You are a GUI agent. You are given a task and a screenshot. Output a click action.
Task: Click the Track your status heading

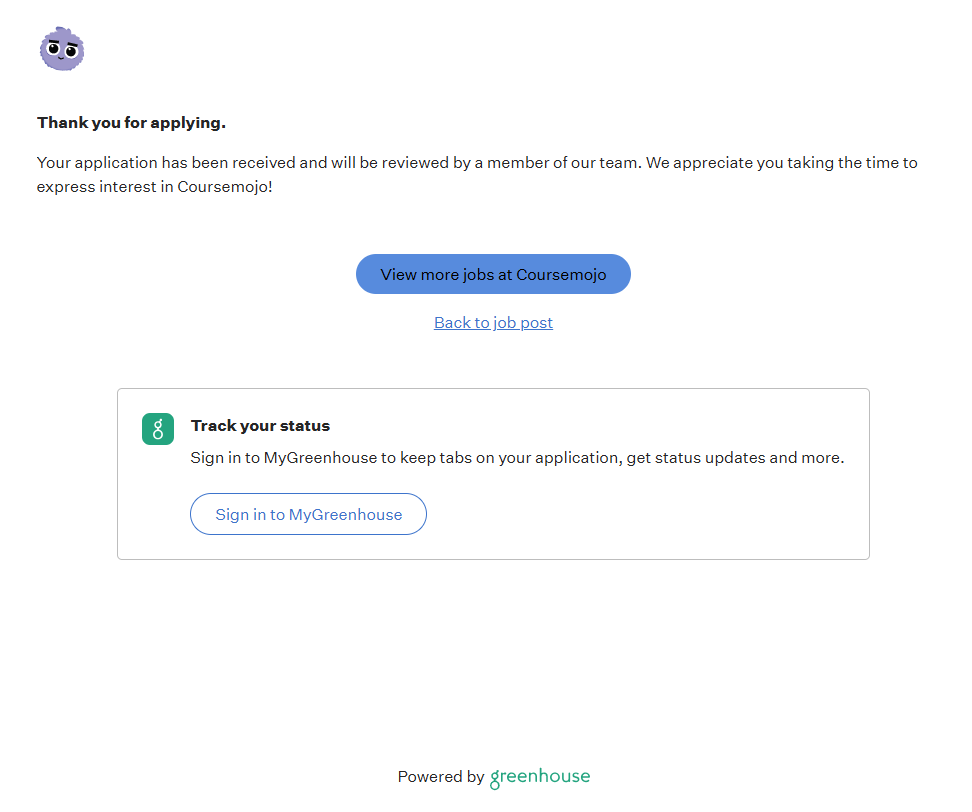click(x=260, y=426)
